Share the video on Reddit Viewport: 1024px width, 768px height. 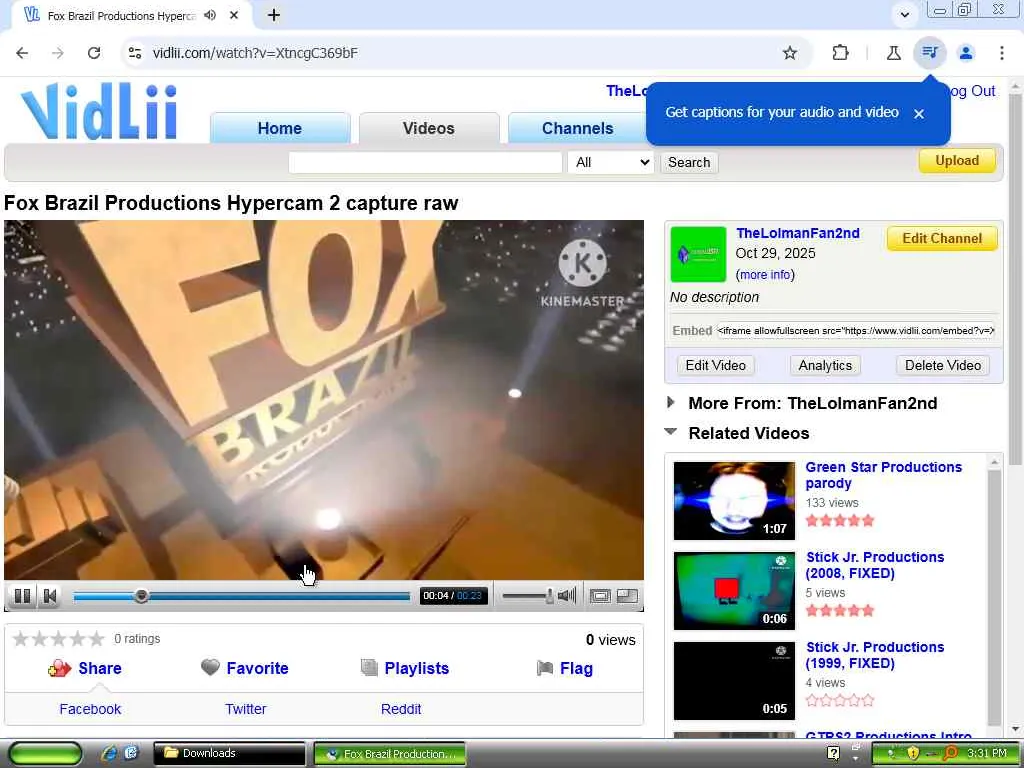pyautogui.click(x=401, y=709)
